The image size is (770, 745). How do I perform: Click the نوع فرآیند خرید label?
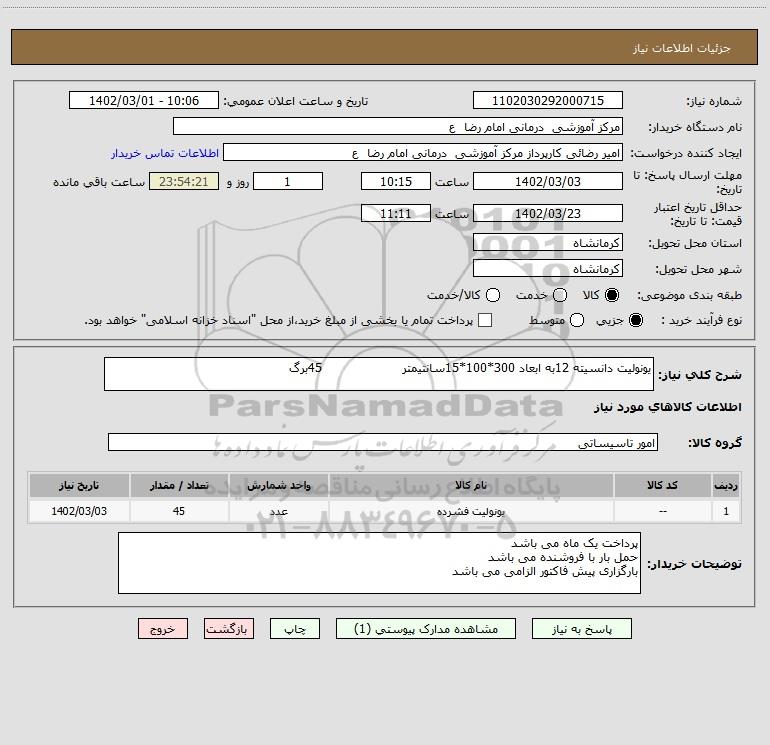702,320
